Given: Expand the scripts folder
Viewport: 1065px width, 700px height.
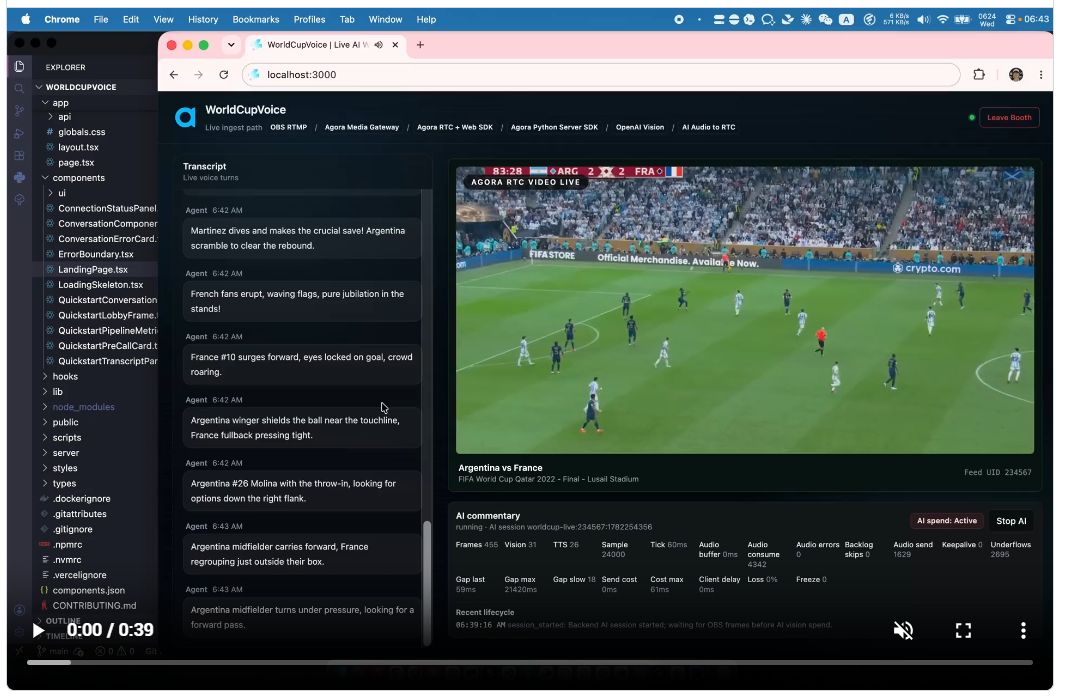Looking at the screenshot, I should pos(67,438).
